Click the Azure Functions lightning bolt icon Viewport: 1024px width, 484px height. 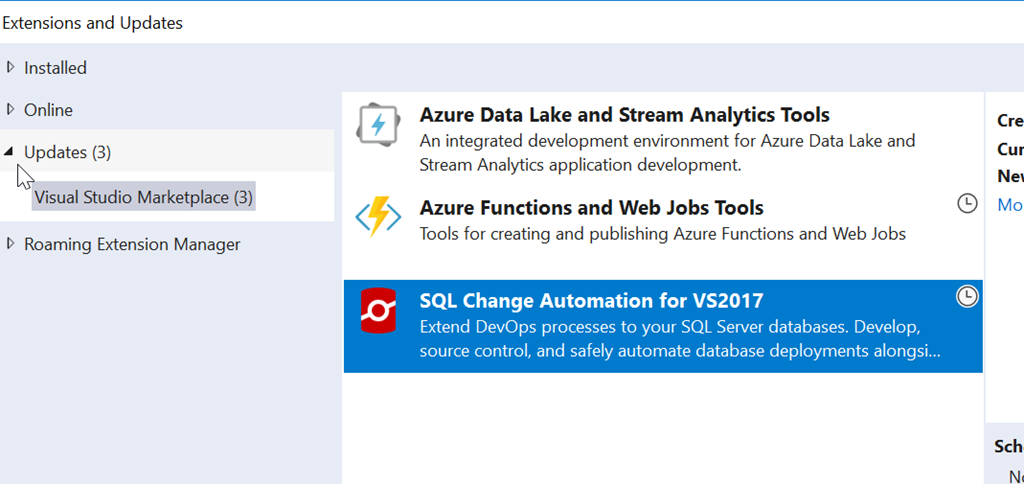point(378,216)
